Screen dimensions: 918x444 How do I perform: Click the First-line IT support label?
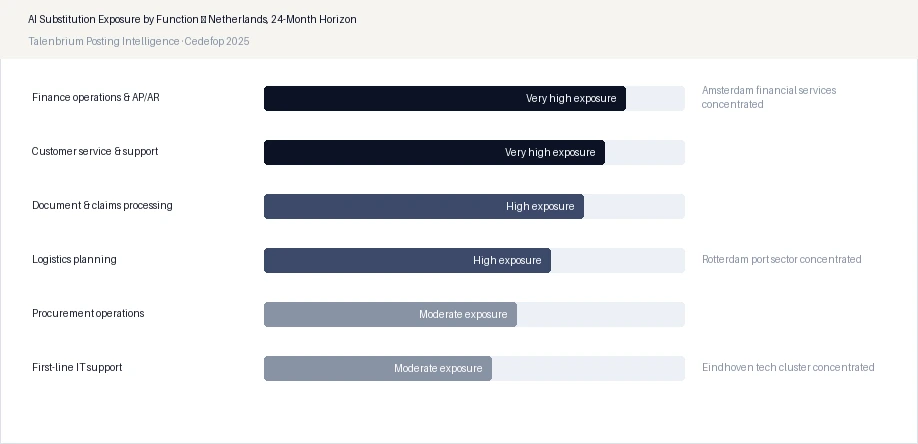(x=77, y=367)
